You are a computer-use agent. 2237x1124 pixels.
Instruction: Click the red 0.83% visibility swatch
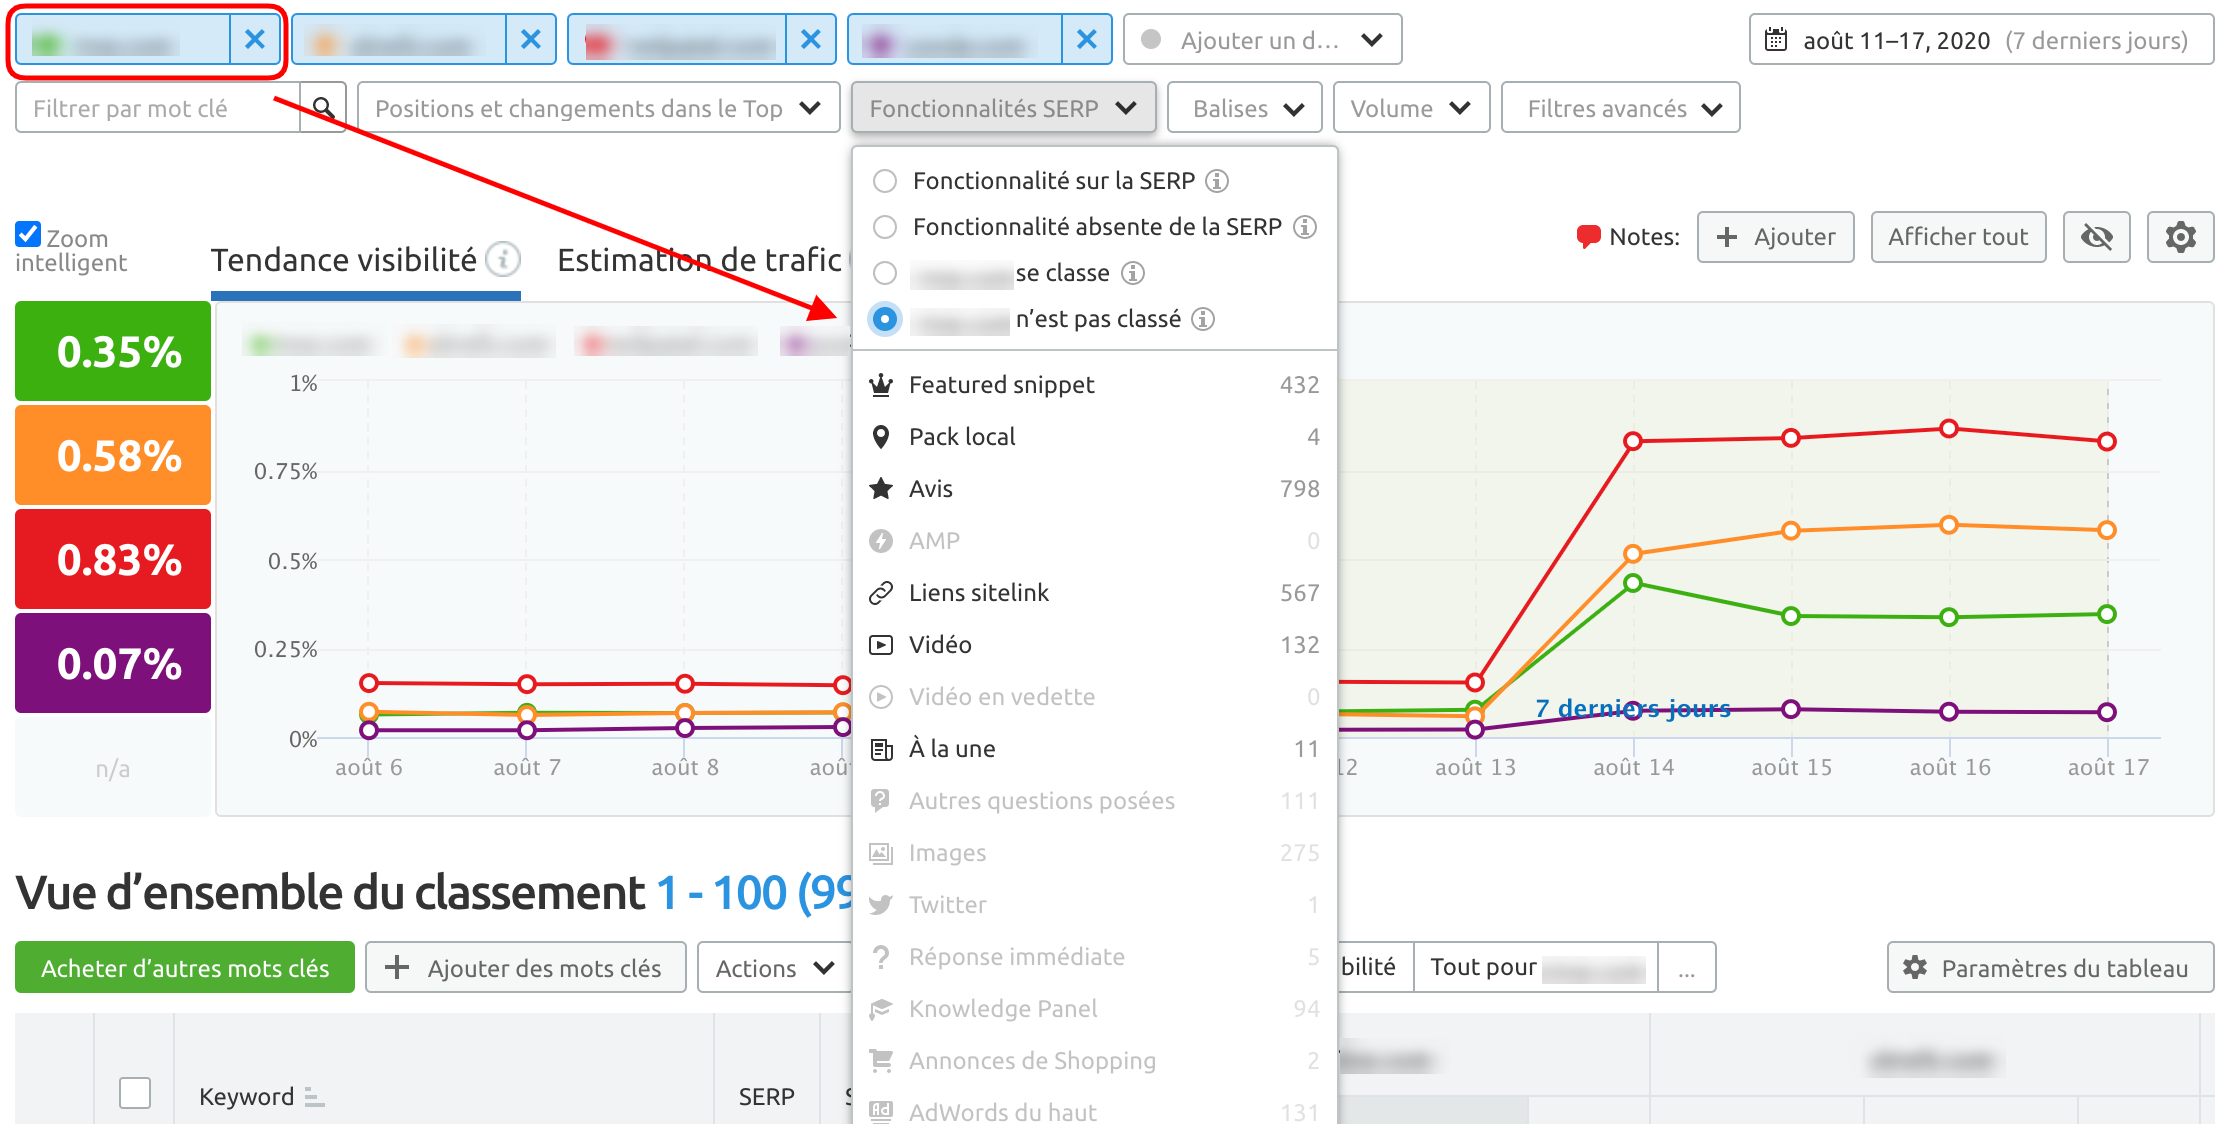point(113,559)
